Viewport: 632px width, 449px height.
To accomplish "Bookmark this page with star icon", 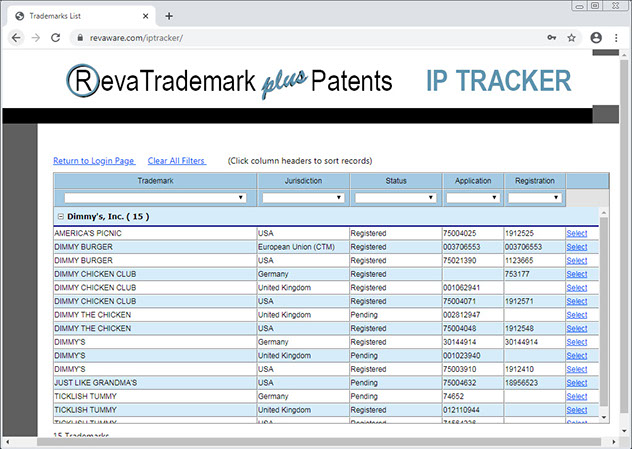I will point(572,38).
